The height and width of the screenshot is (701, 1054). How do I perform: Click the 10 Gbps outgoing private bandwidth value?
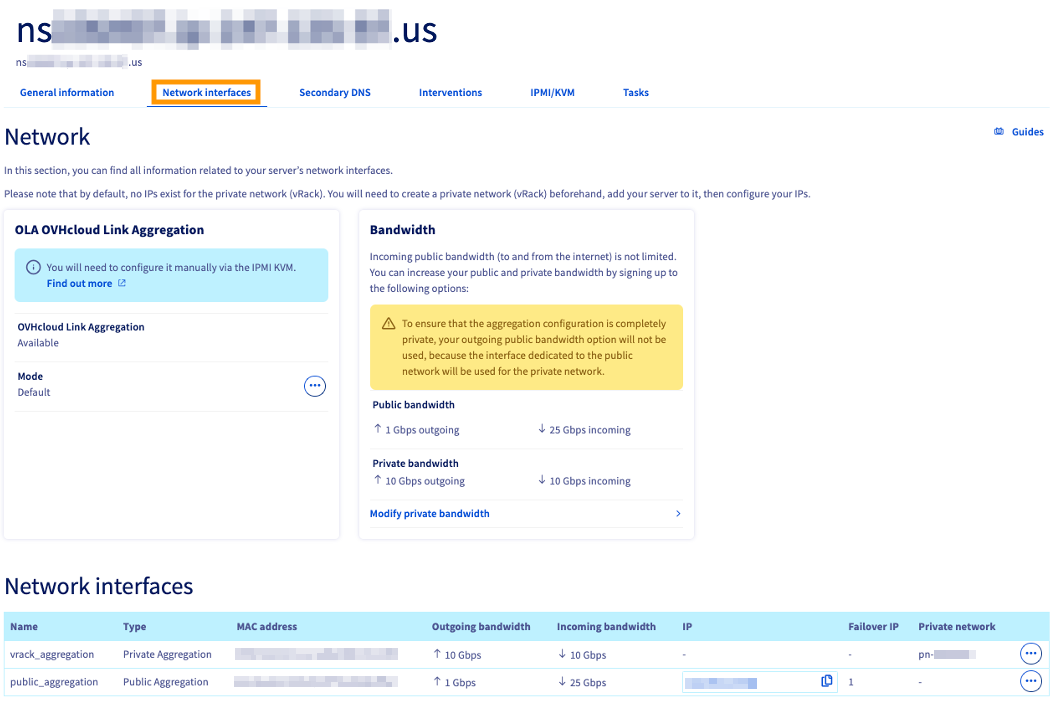click(x=419, y=481)
